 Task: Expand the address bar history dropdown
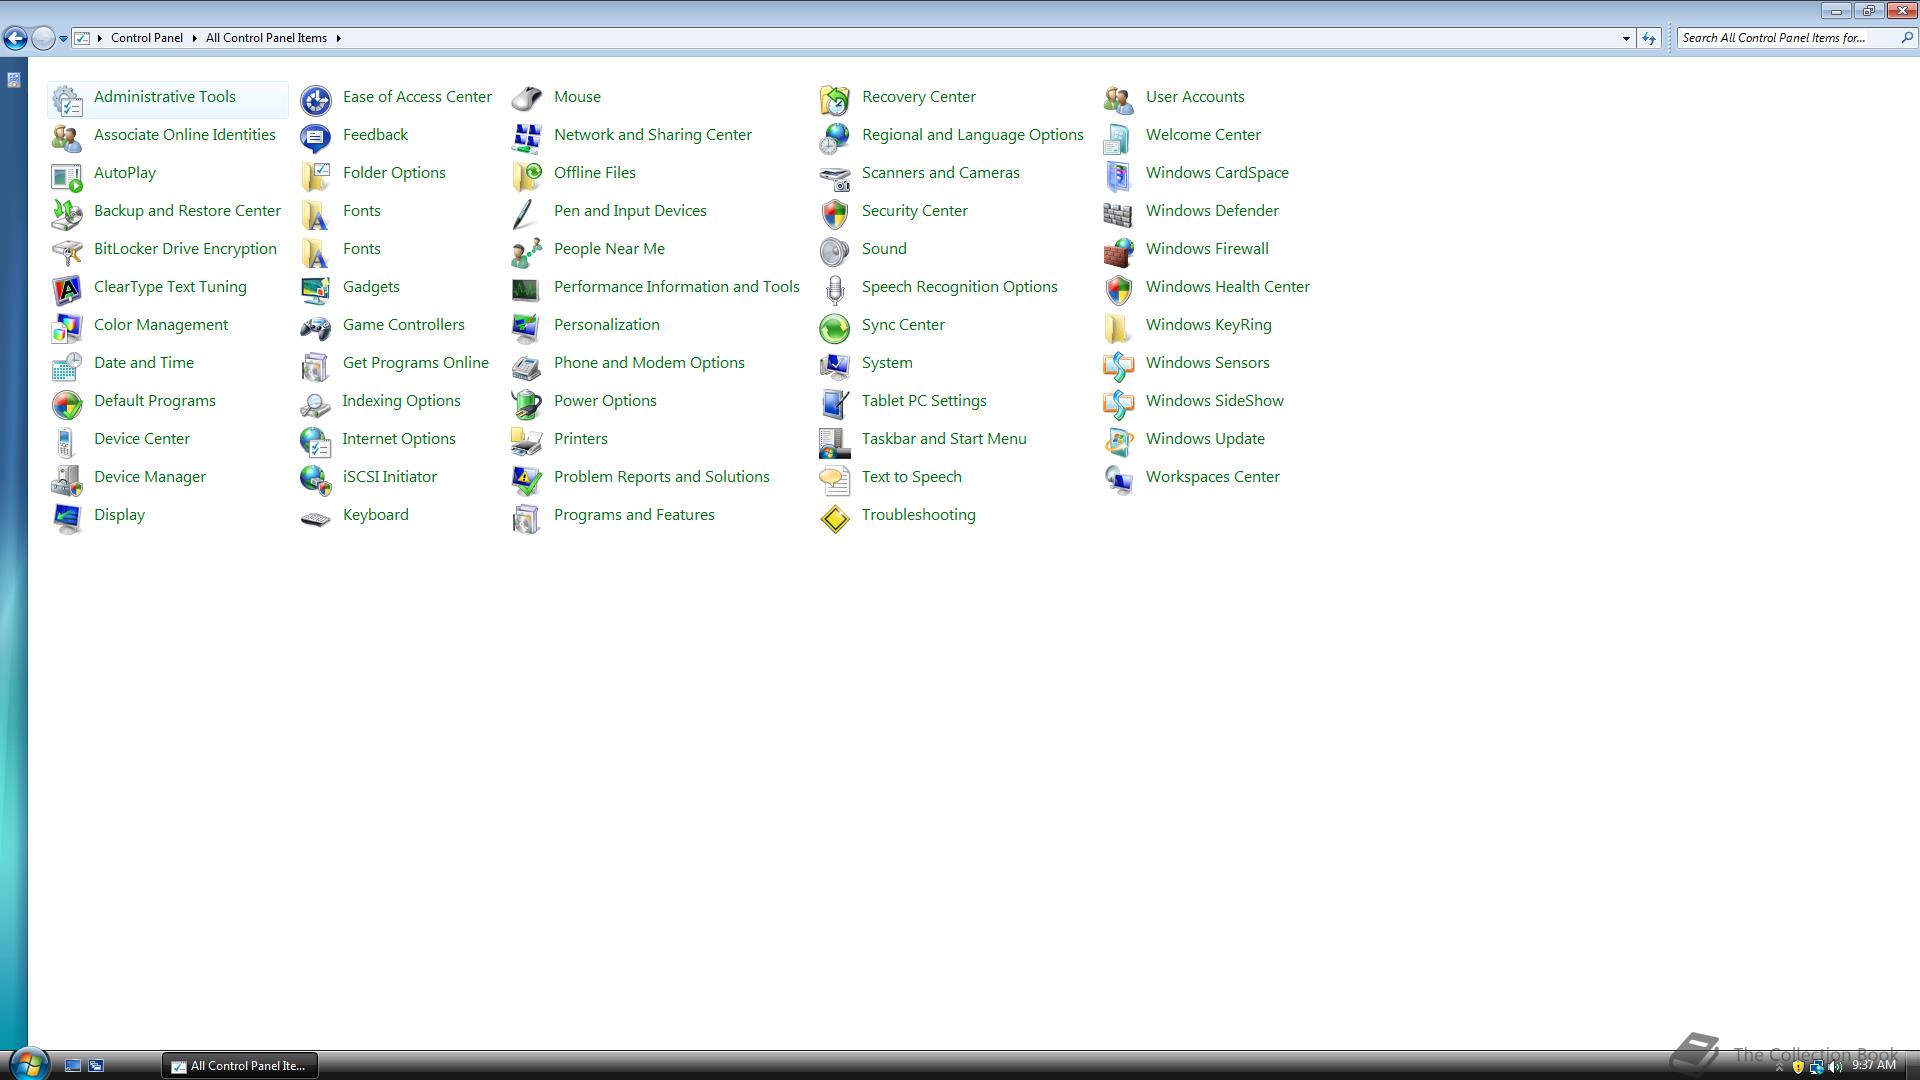point(1627,38)
